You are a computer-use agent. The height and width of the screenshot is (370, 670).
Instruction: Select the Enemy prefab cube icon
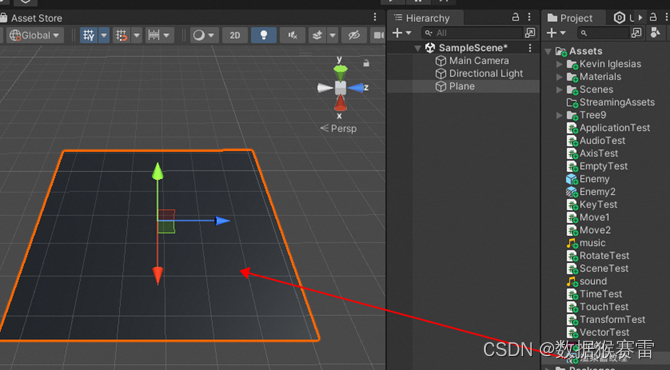(x=572, y=179)
